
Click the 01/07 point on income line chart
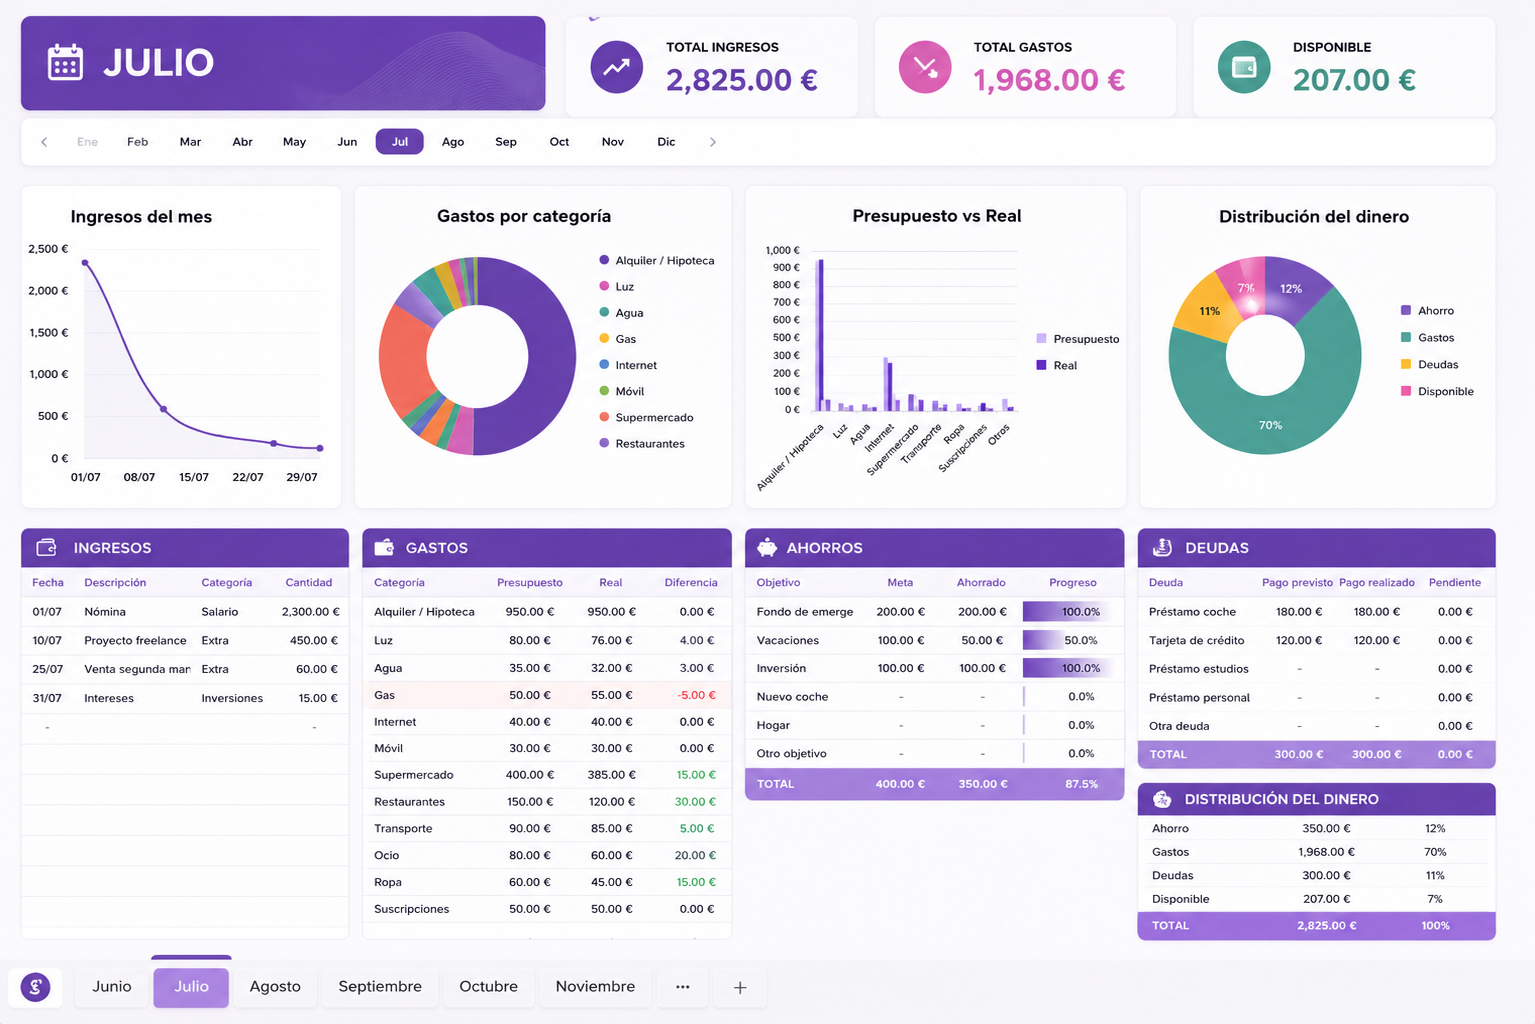pyautogui.click(x=85, y=263)
